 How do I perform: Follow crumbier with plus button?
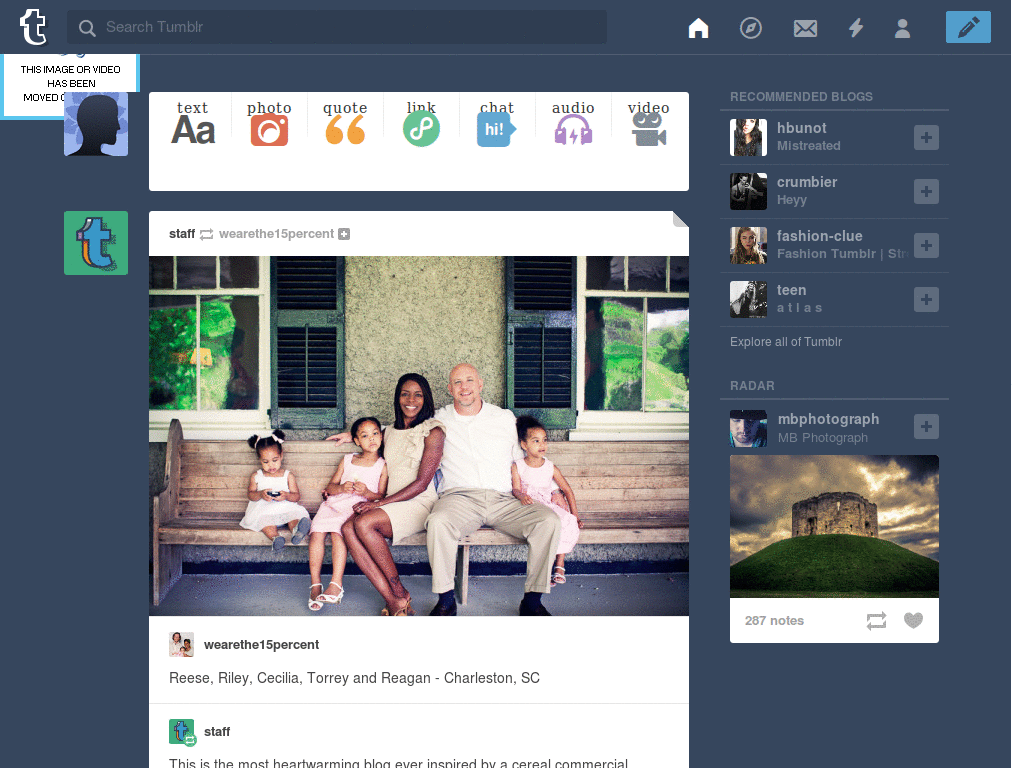926,191
